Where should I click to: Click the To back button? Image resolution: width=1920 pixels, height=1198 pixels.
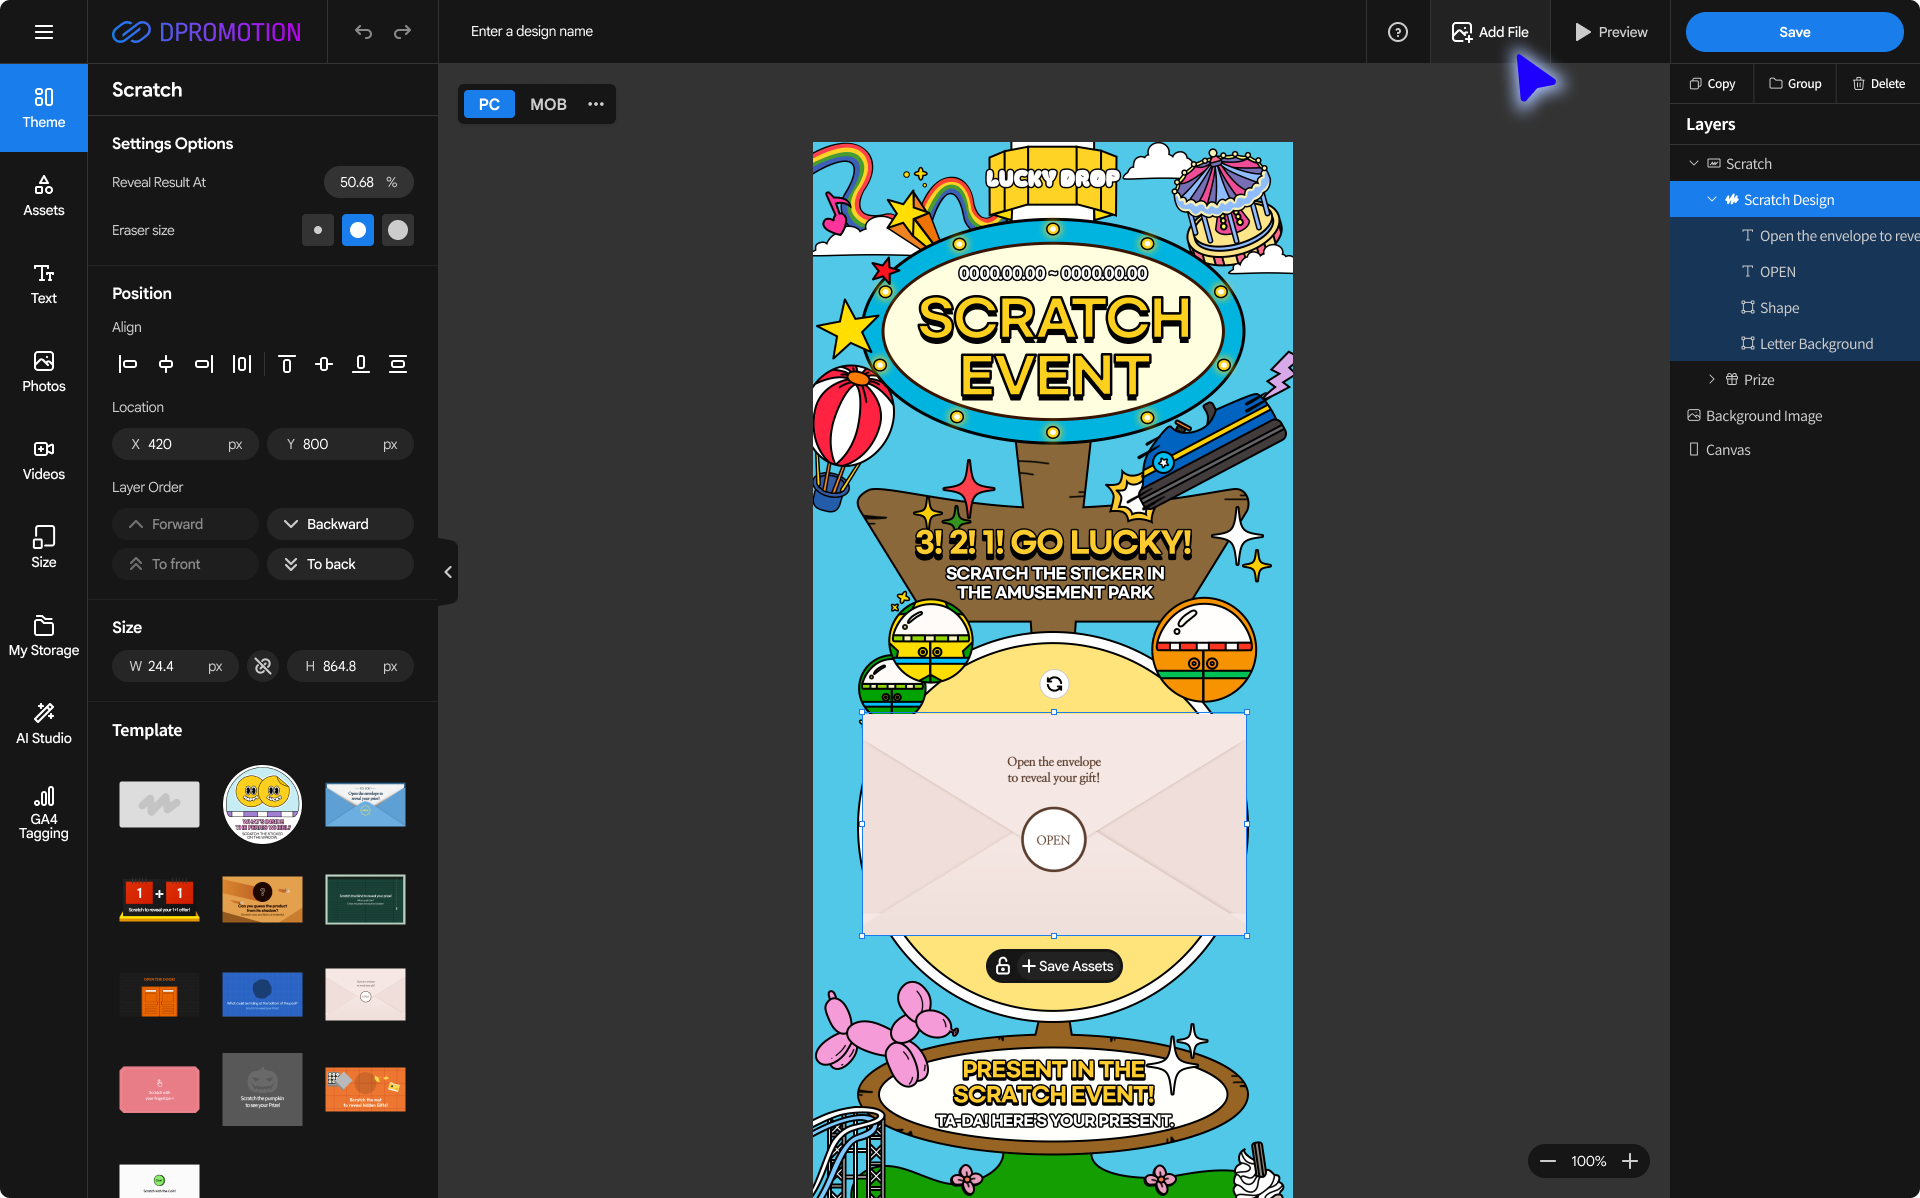tap(340, 564)
